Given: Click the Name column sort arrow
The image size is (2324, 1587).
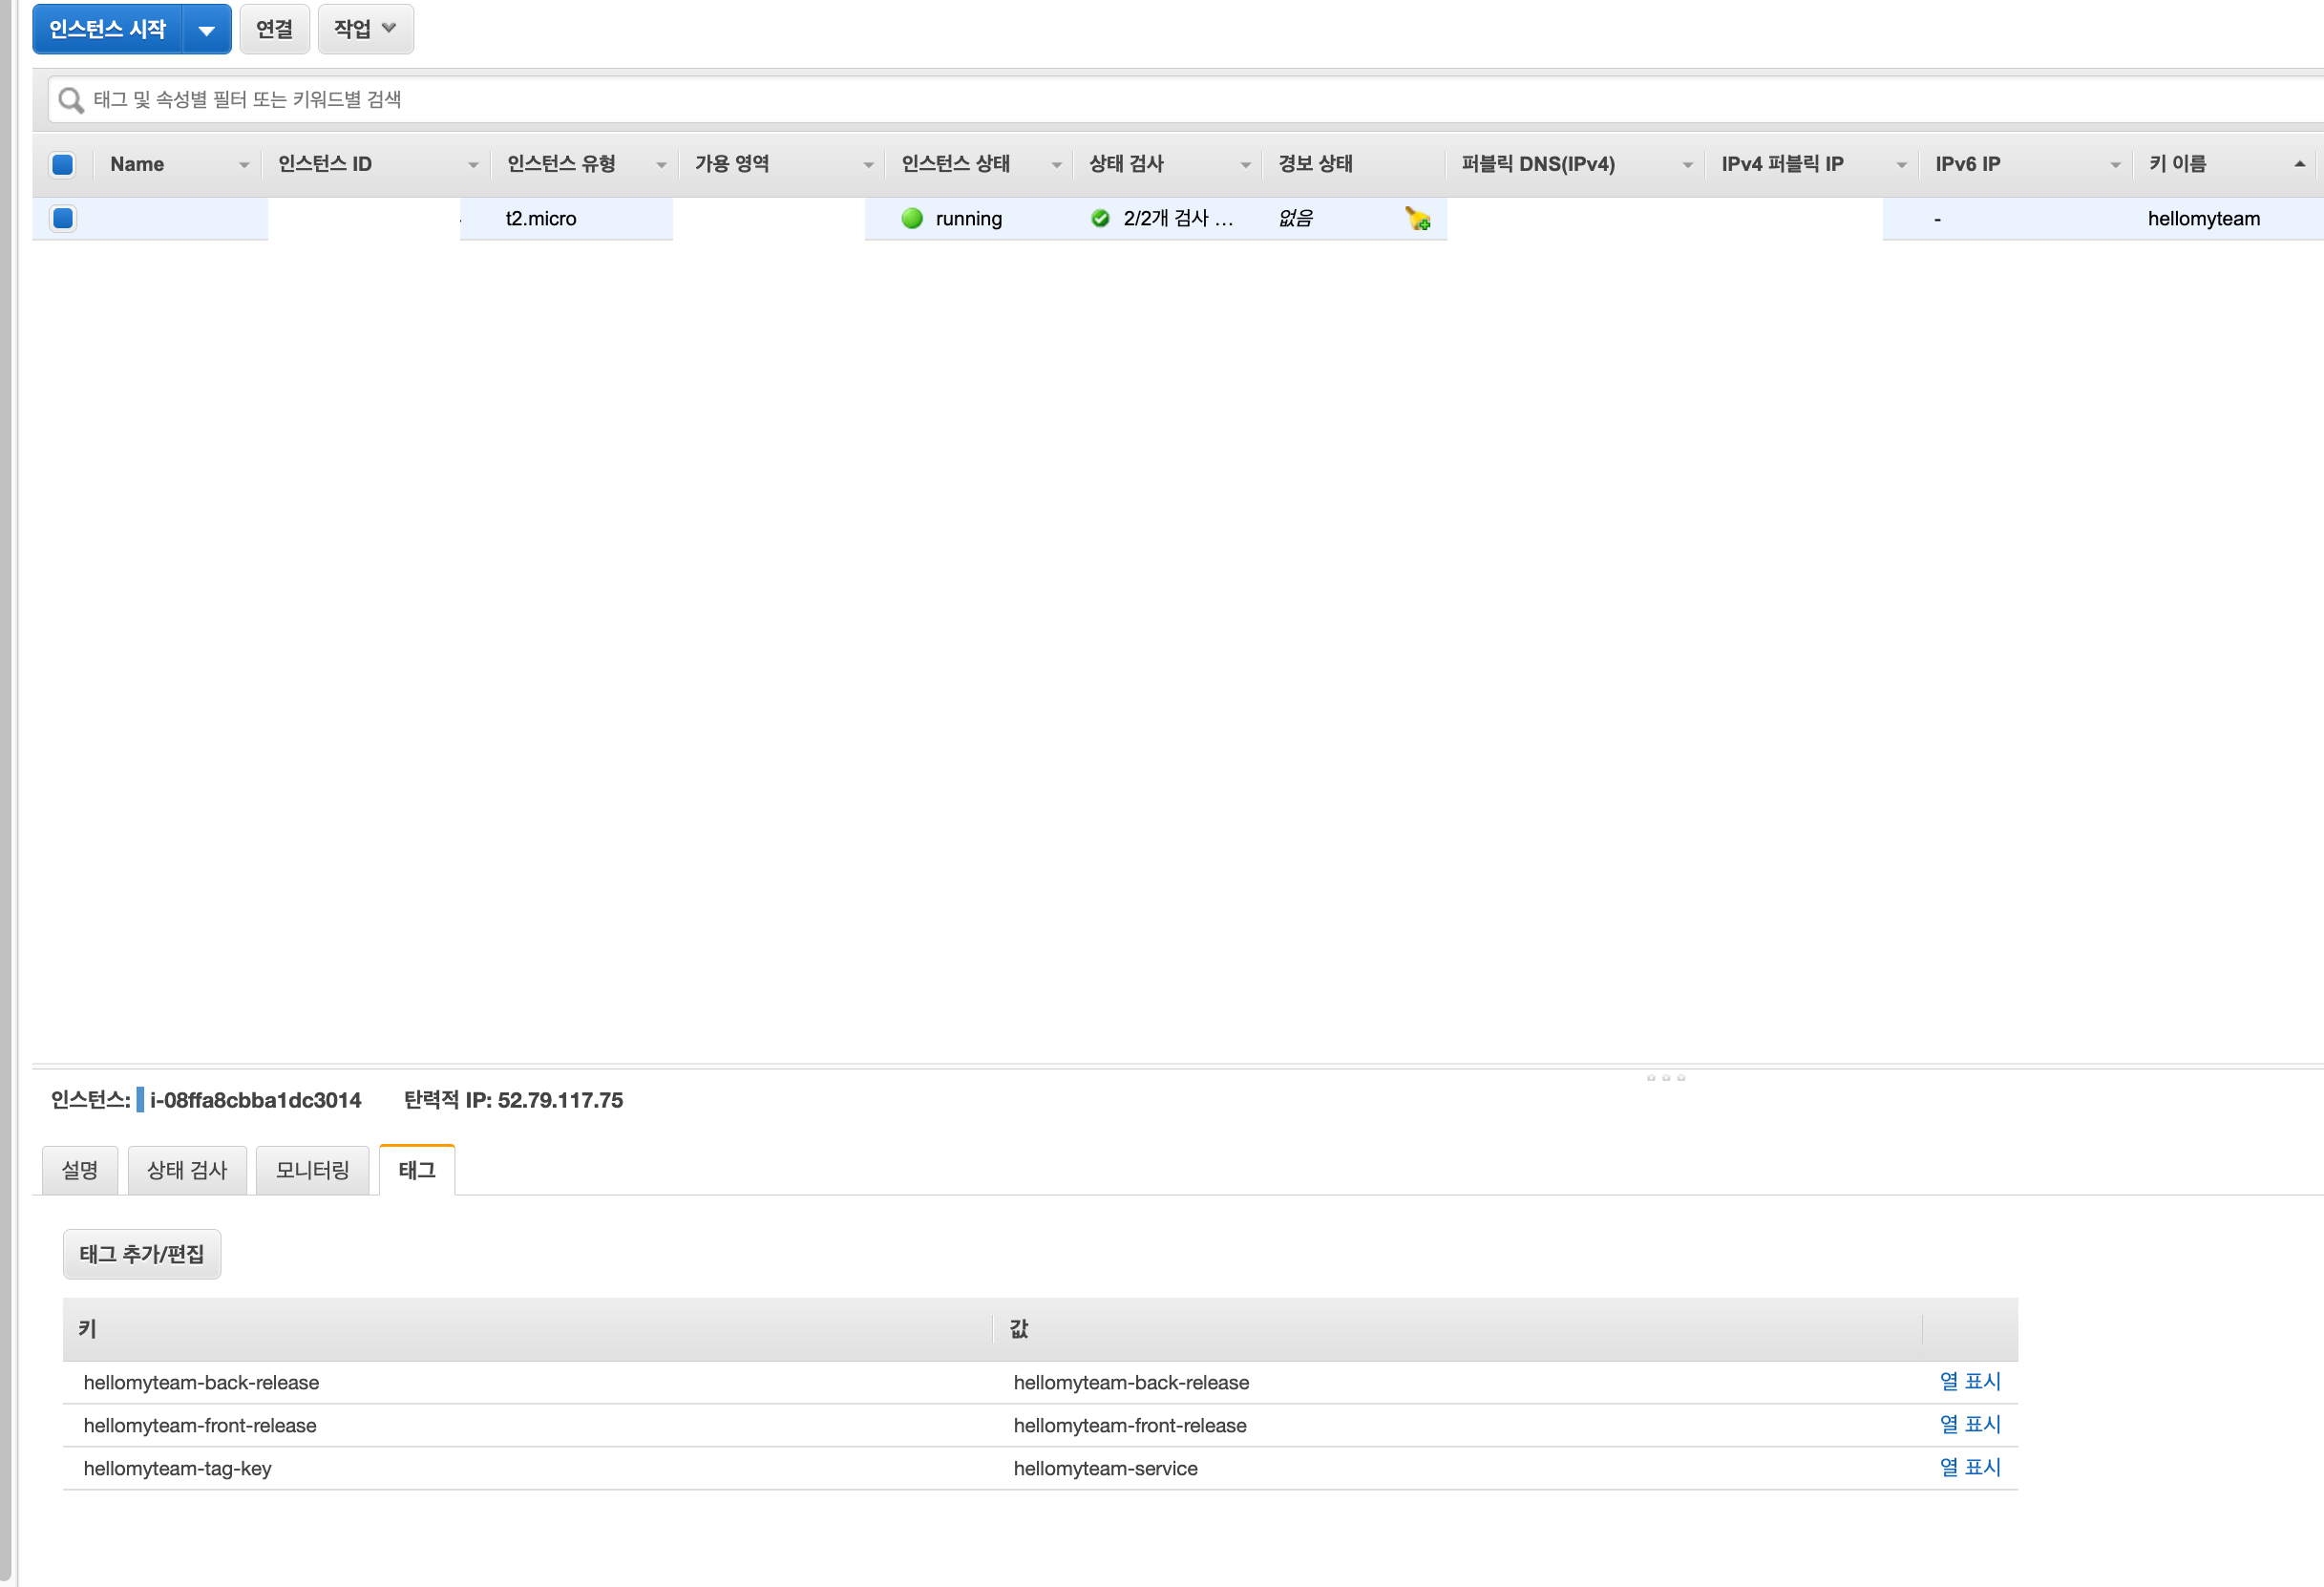Looking at the screenshot, I should pos(243,165).
